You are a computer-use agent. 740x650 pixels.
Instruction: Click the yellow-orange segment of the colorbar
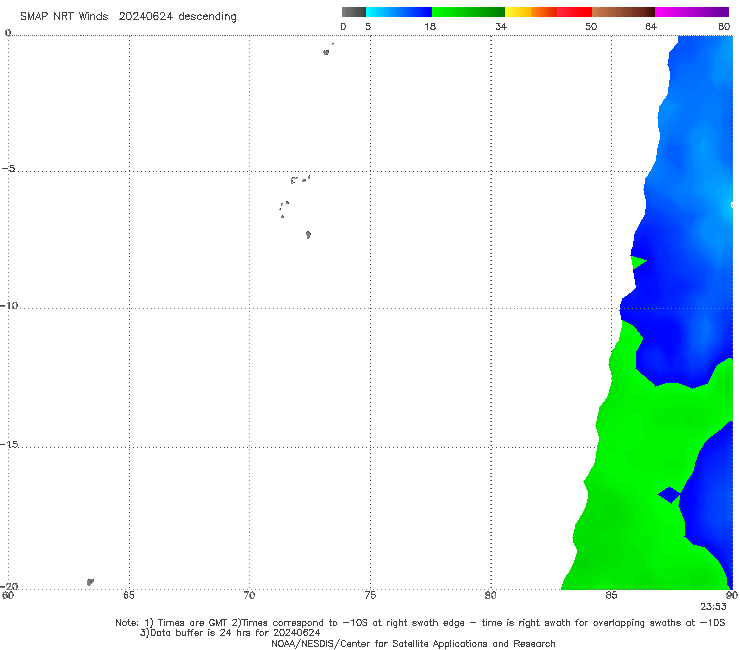[531, 12]
